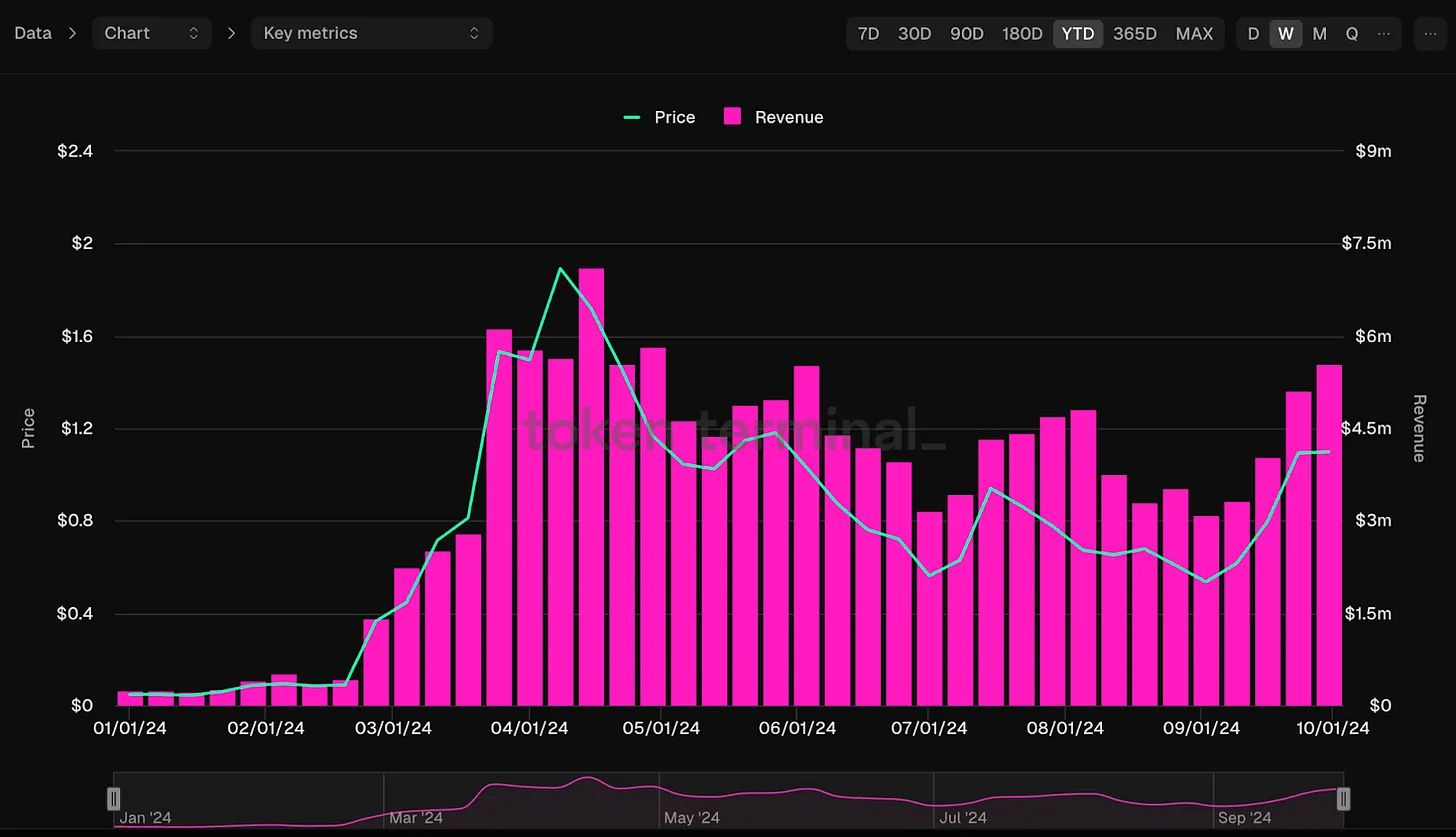Select the 7D time range
The image size is (1456, 837).
pos(868,33)
